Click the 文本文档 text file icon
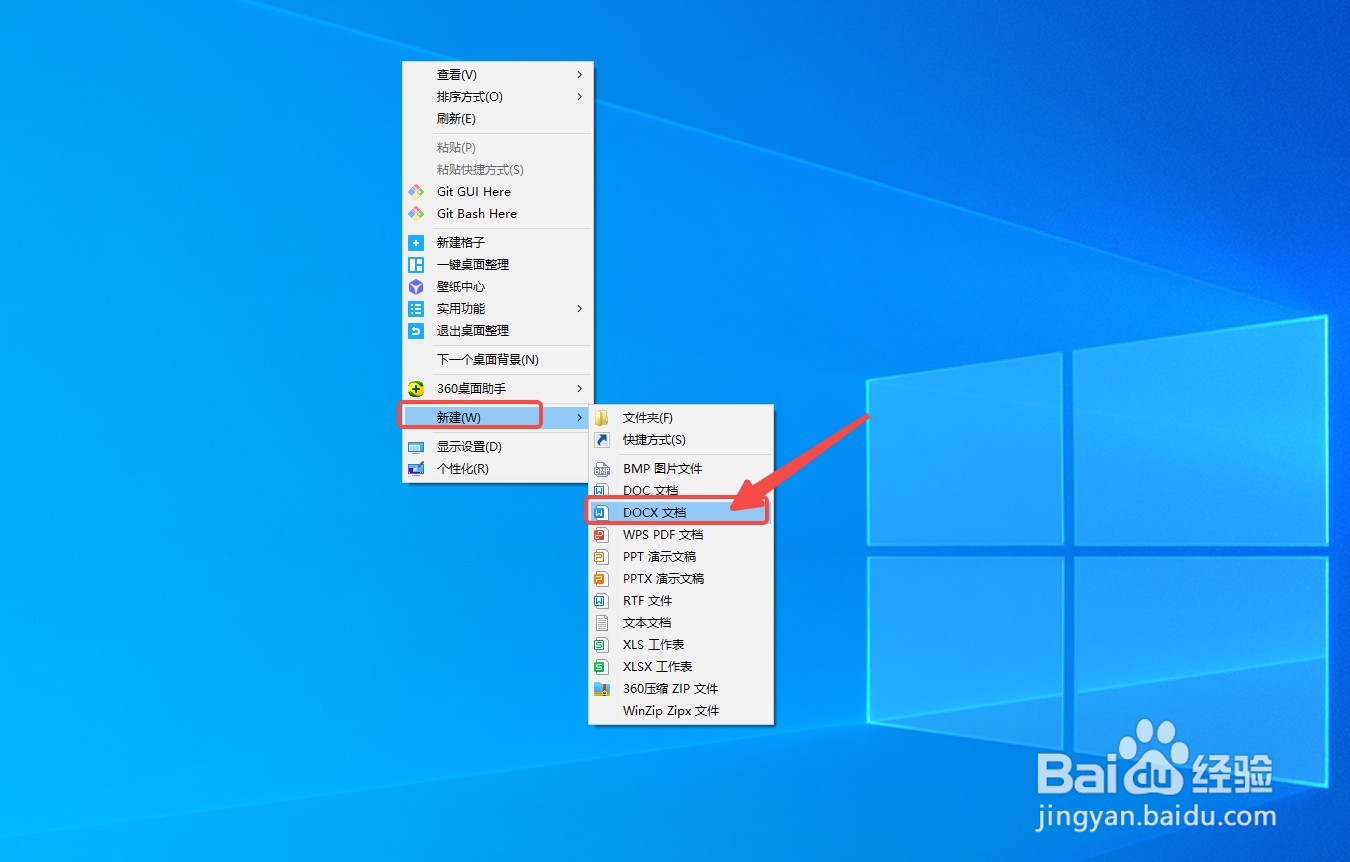Screen dimensions: 1350x862 pos(601,623)
